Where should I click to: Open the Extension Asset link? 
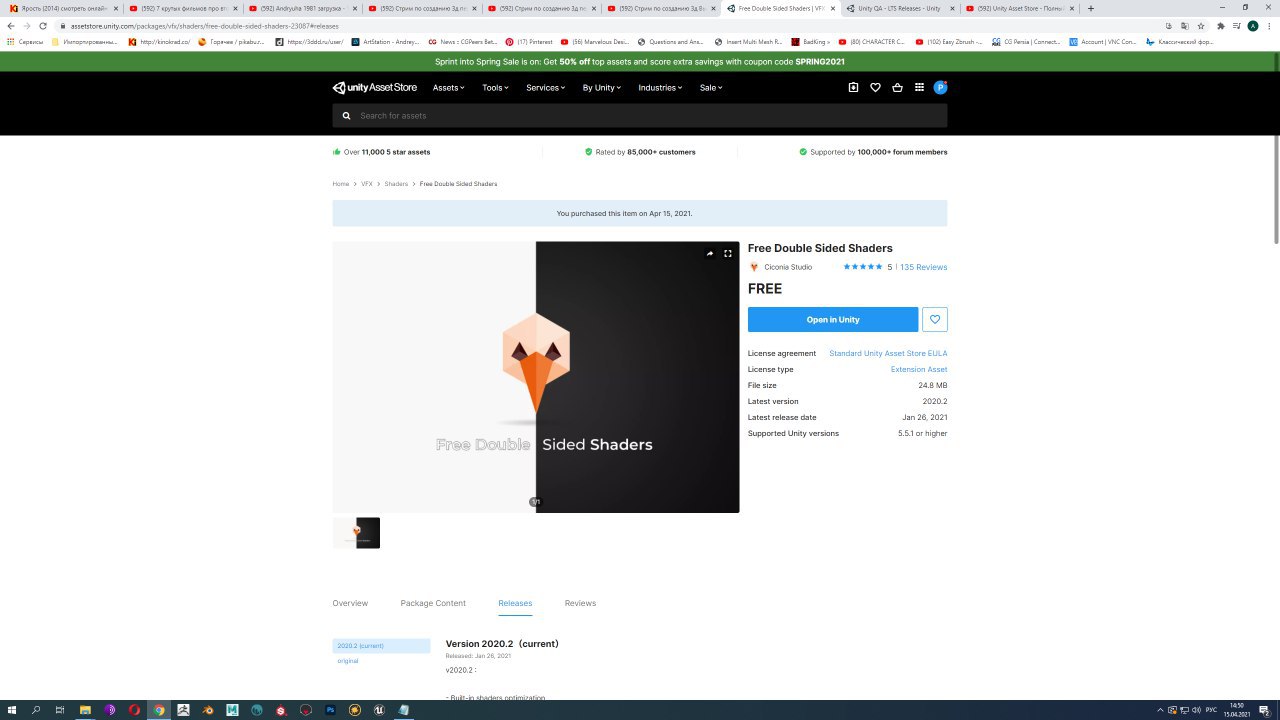coord(919,369)
